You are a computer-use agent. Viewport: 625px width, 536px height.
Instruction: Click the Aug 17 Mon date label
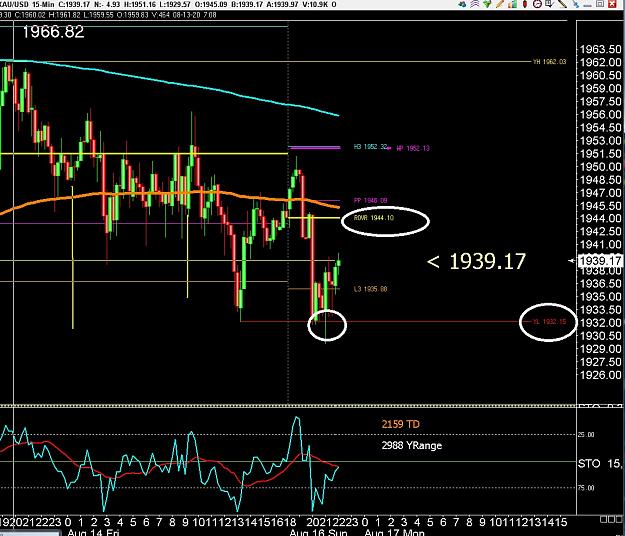point(395,532)
